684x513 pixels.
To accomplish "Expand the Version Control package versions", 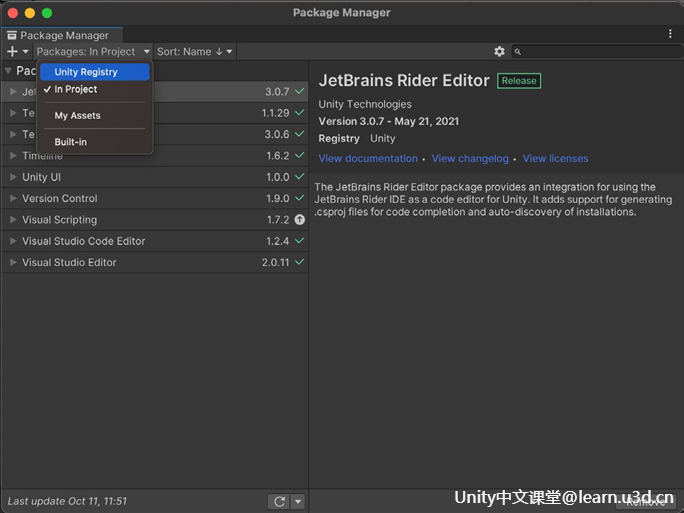I will point(13,198).
